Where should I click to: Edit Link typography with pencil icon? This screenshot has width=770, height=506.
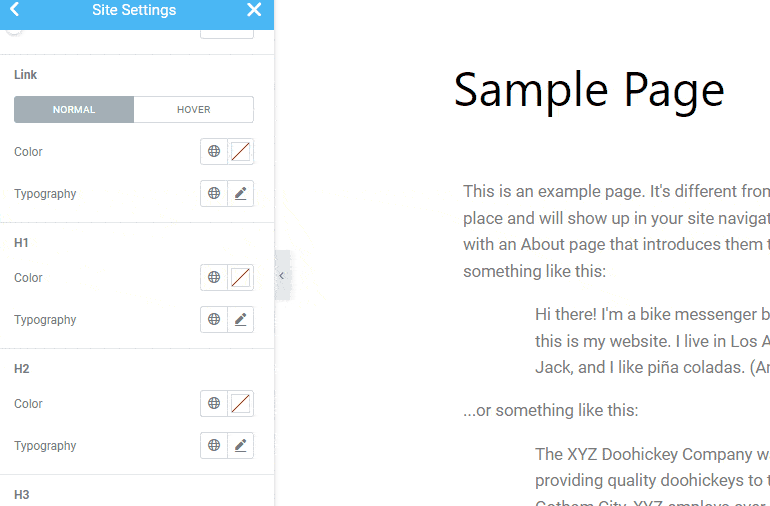(x=241, y=194)
